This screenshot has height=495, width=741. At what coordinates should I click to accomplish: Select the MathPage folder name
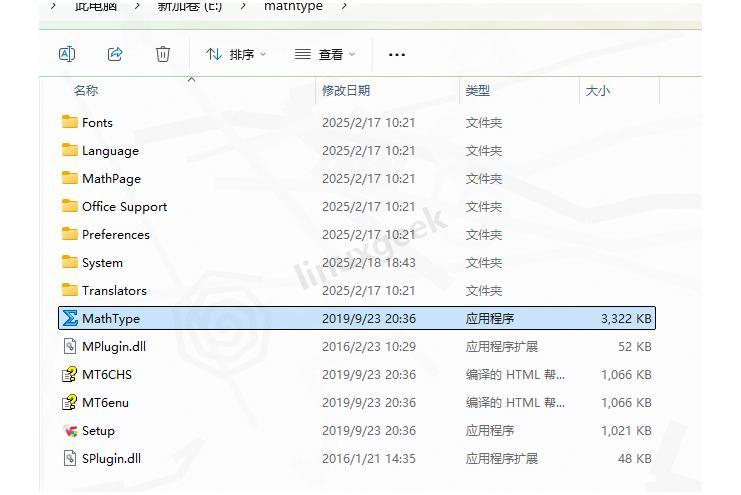[112, 179]
